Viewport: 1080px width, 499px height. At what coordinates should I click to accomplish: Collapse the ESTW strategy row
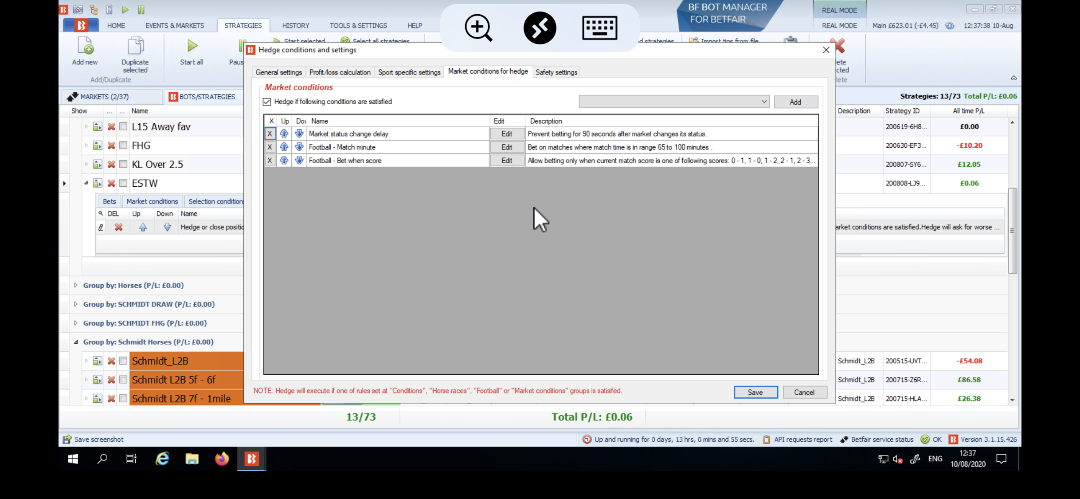pyautogui.click(x=87, y=183)
